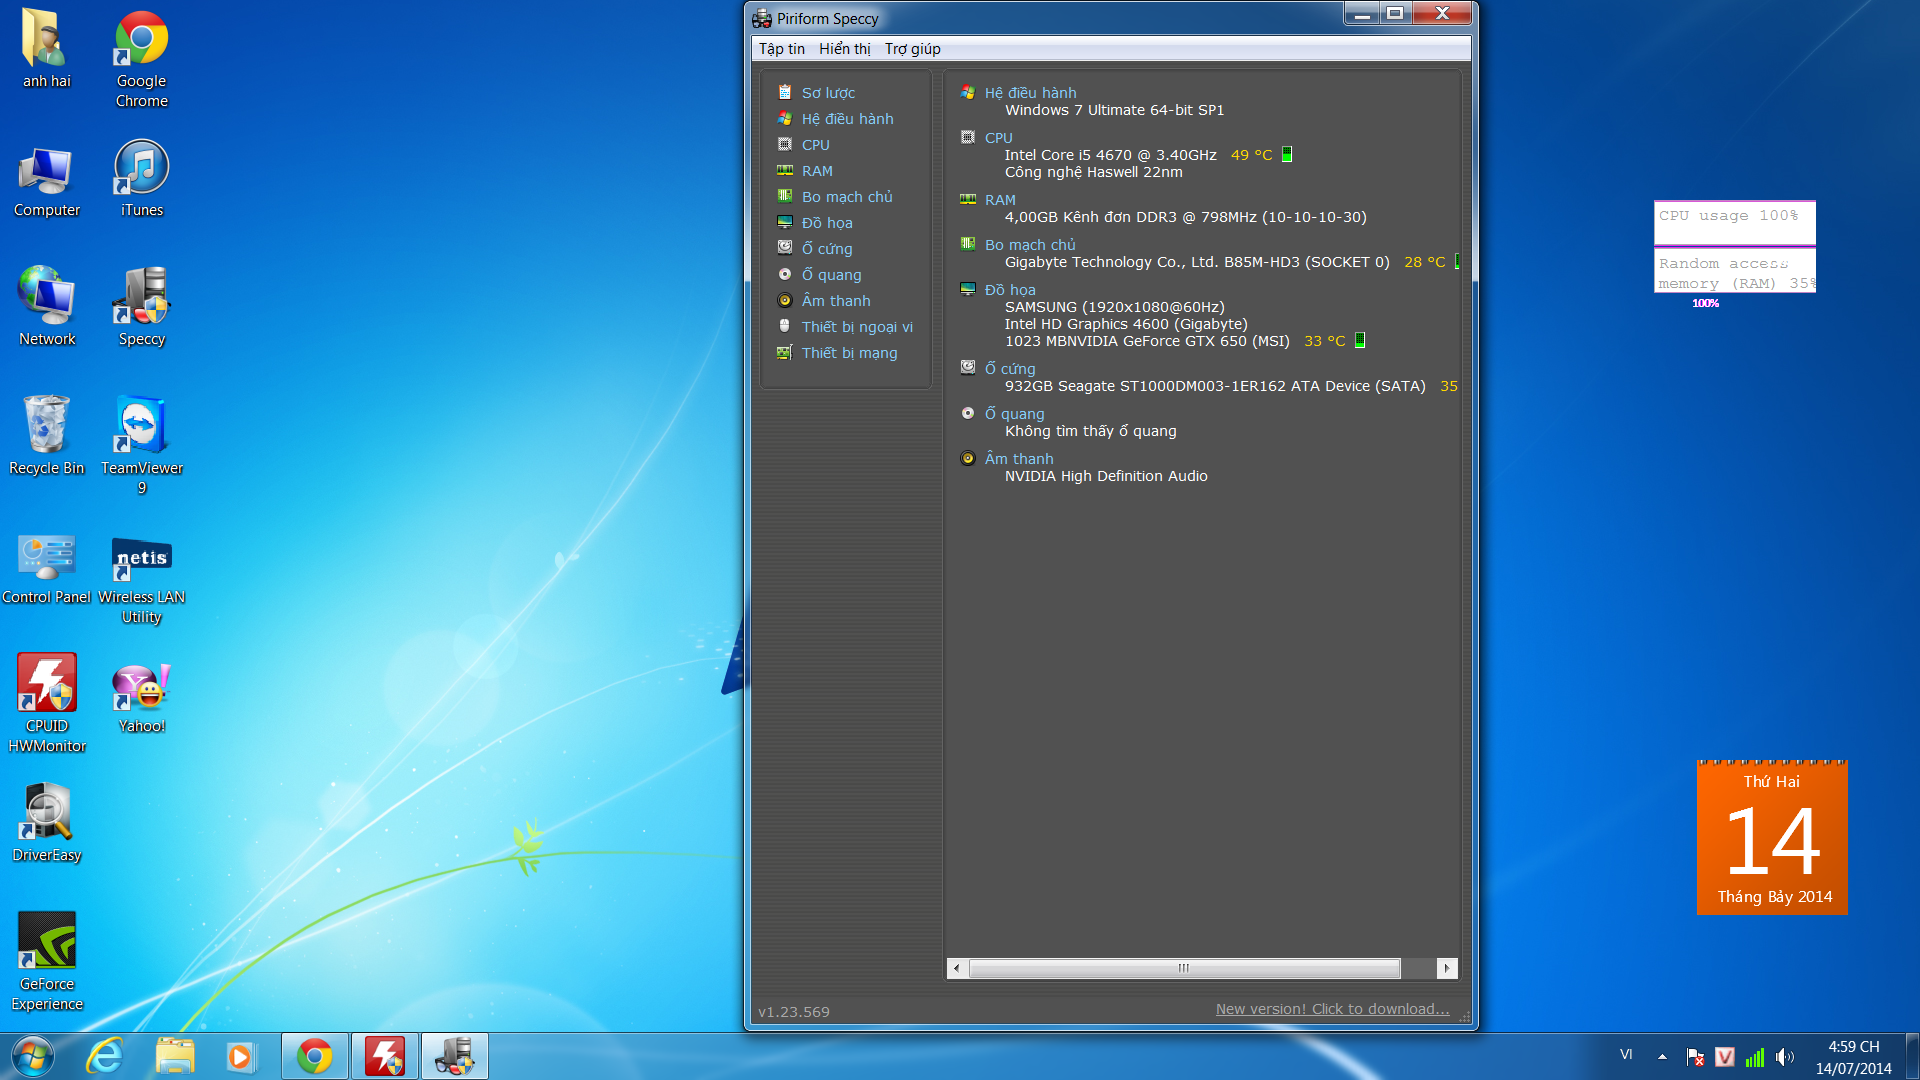This screenshot has height=1080, width=1920.
Task: Click the volume speaker tray icon
Action: click(1785, 1057)
